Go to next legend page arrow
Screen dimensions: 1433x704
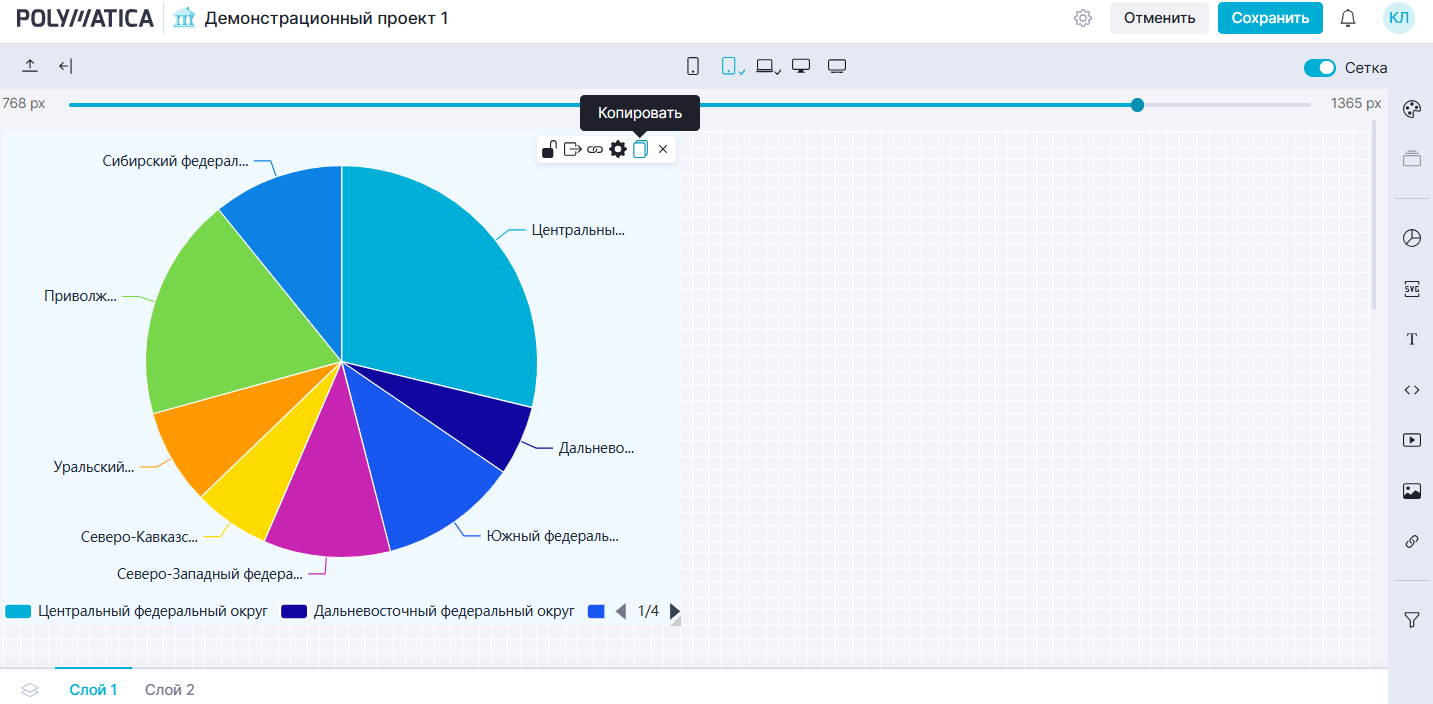point(674,611)
